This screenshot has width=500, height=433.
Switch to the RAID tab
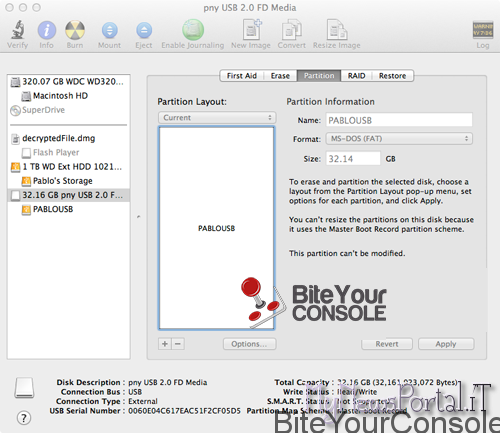(356, 76)
